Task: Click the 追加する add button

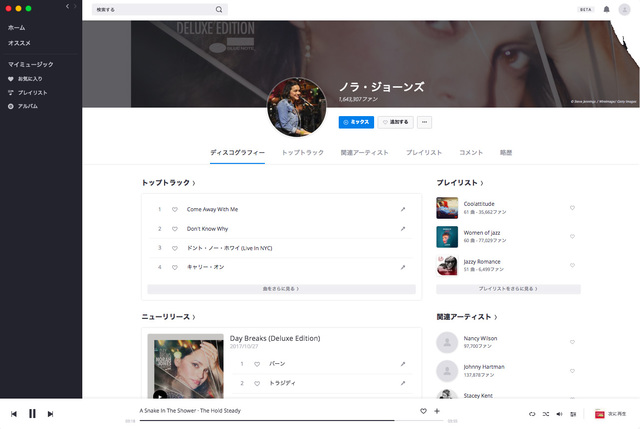Action: (x=396, y=122)
